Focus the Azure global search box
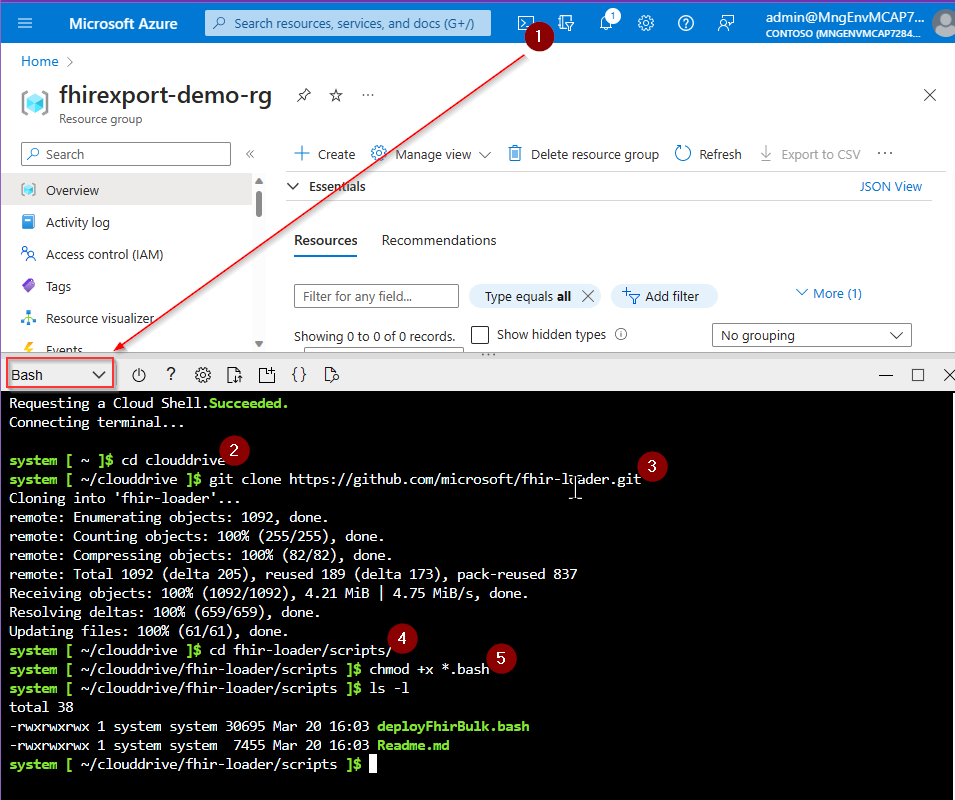This screenshot has width=955, height=800. (x=348, y=23)
